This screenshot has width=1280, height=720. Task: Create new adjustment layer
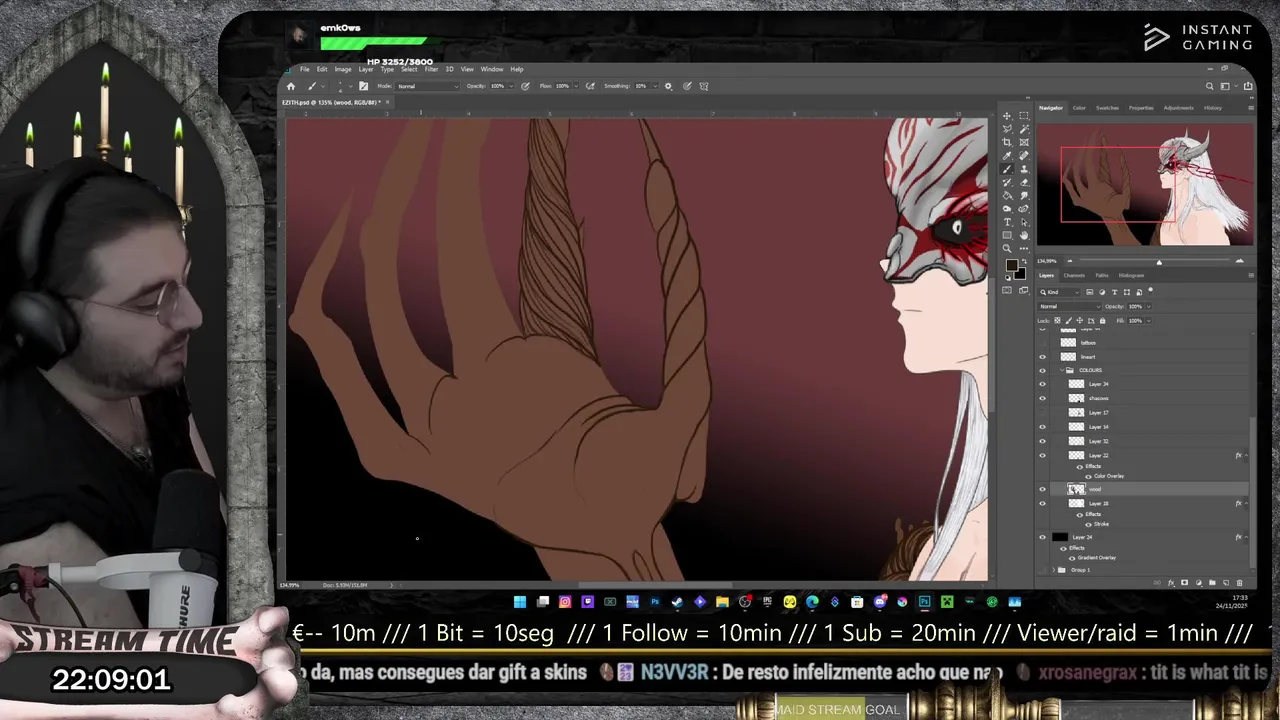coord(1199,583)
